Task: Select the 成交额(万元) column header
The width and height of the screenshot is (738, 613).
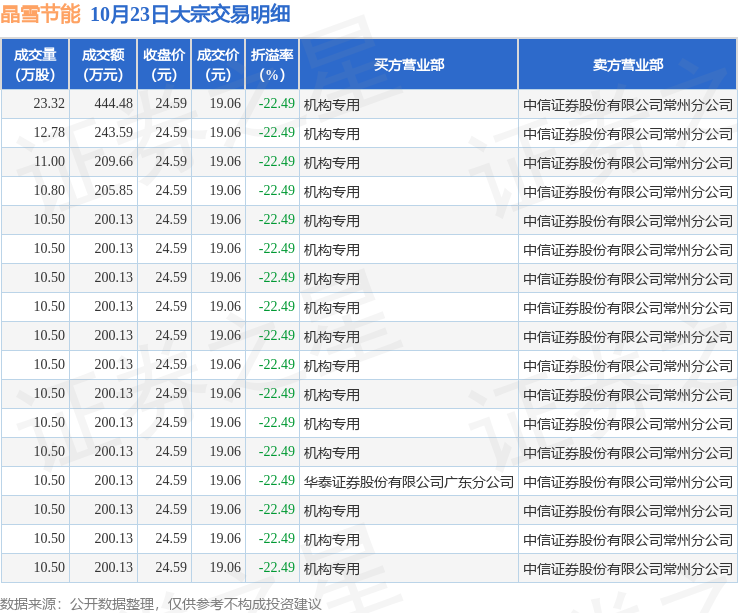Action: tap(103, 64)
